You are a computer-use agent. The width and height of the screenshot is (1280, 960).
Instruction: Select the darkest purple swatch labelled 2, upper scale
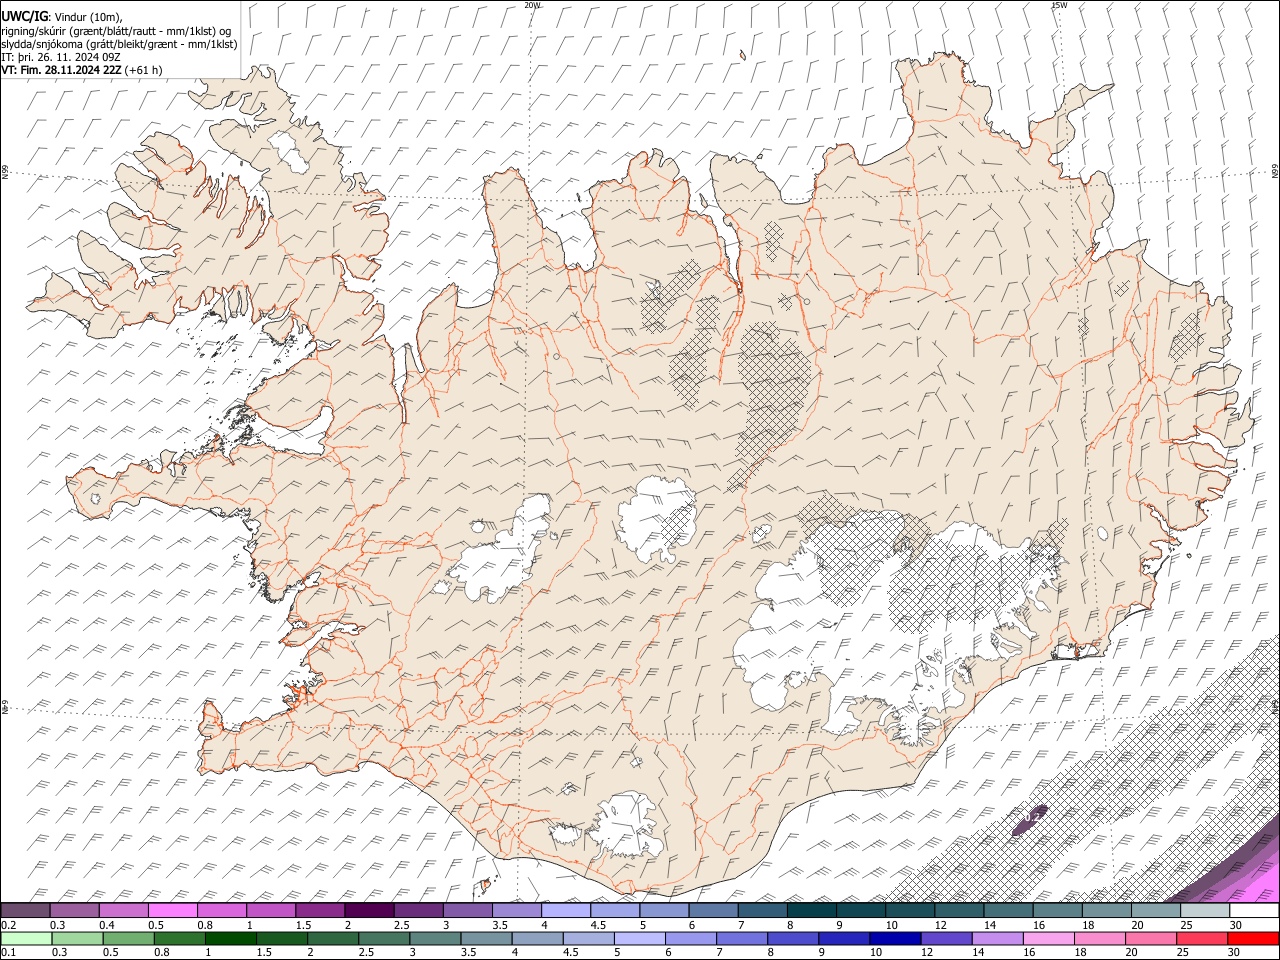tap(369, 910)
